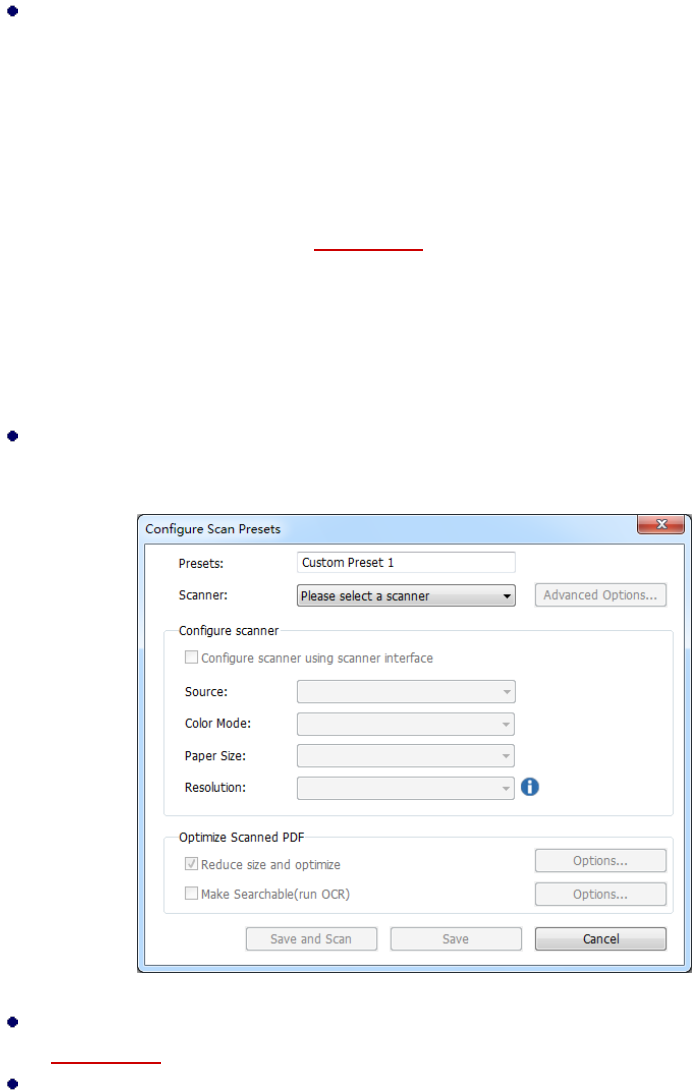Click the Optimize Scanned PDF group heading
The height and width of the screenshot is (1091, 692).
click(241, 837)
